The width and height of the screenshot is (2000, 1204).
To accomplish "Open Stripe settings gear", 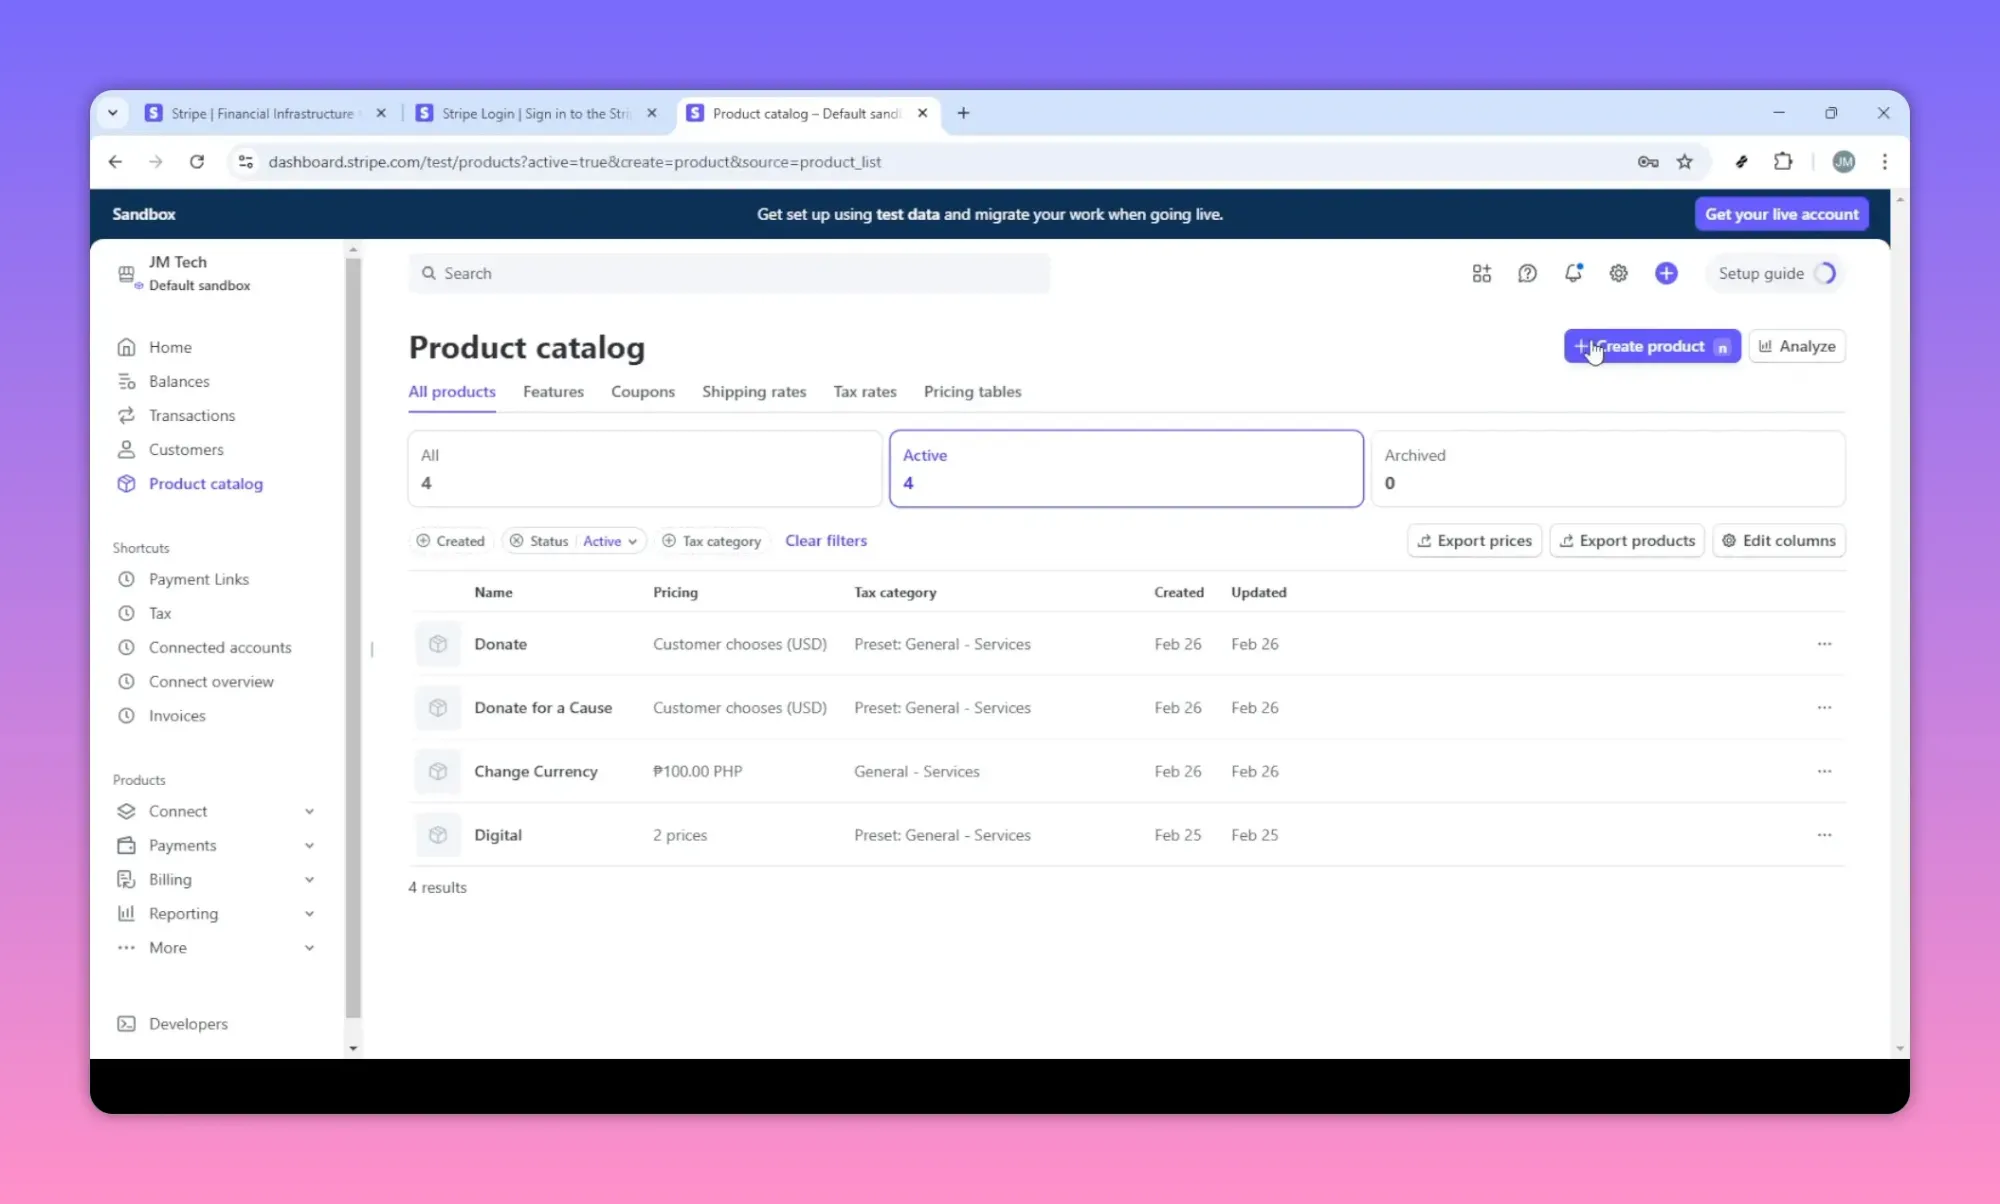I will click(1619, 273).
